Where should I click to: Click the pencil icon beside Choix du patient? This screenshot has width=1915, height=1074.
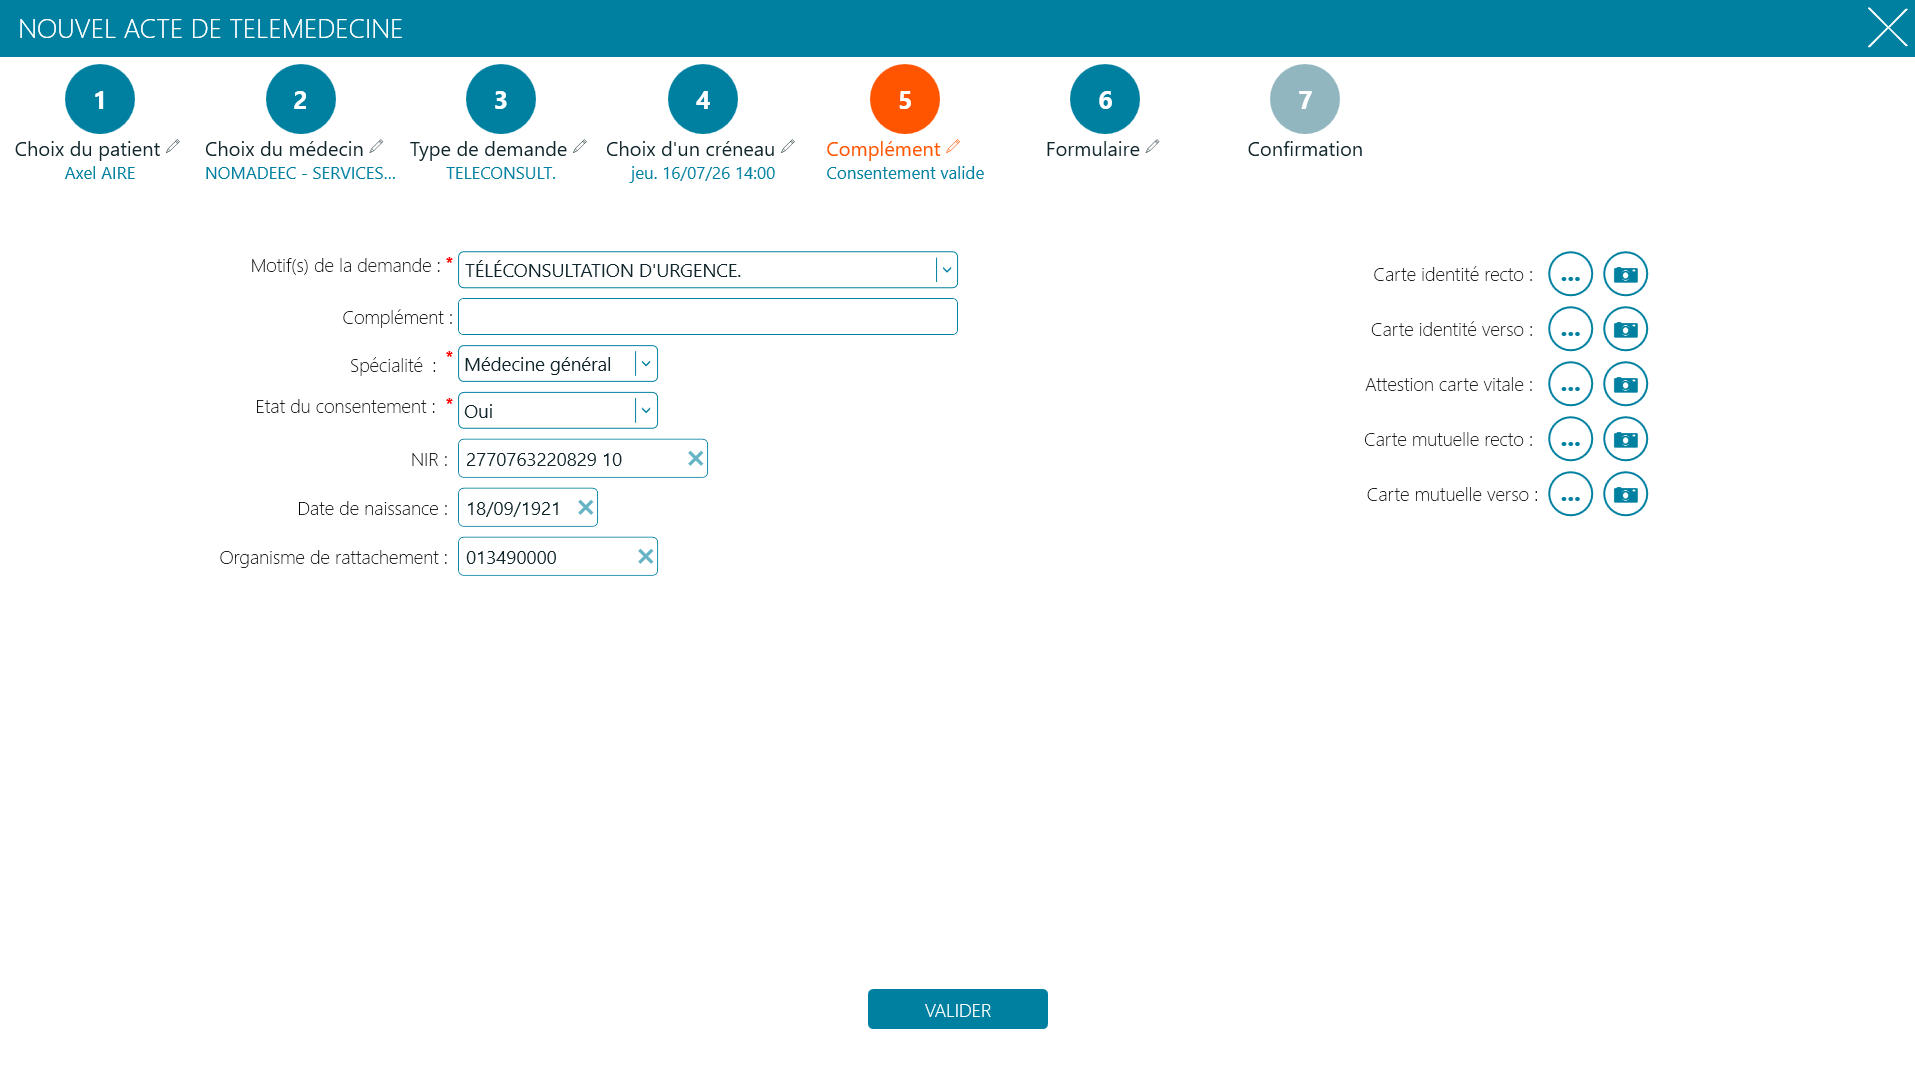[173, 146]
